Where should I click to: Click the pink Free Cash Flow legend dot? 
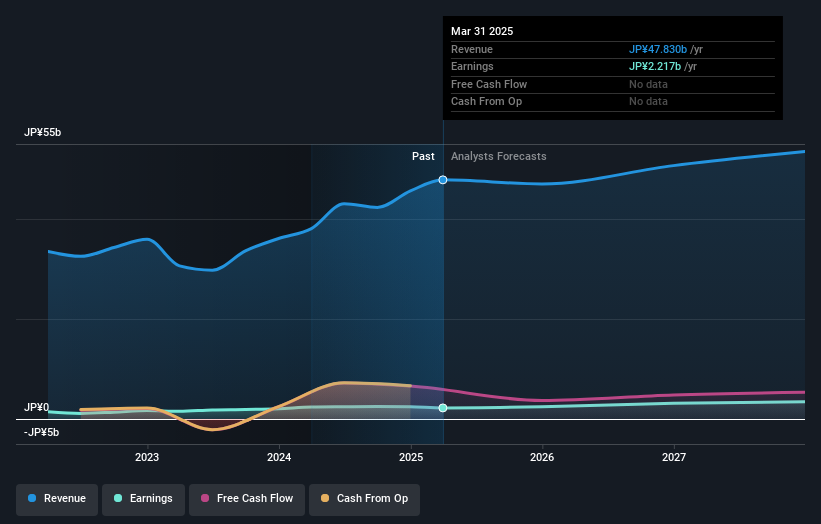(205, 498)
